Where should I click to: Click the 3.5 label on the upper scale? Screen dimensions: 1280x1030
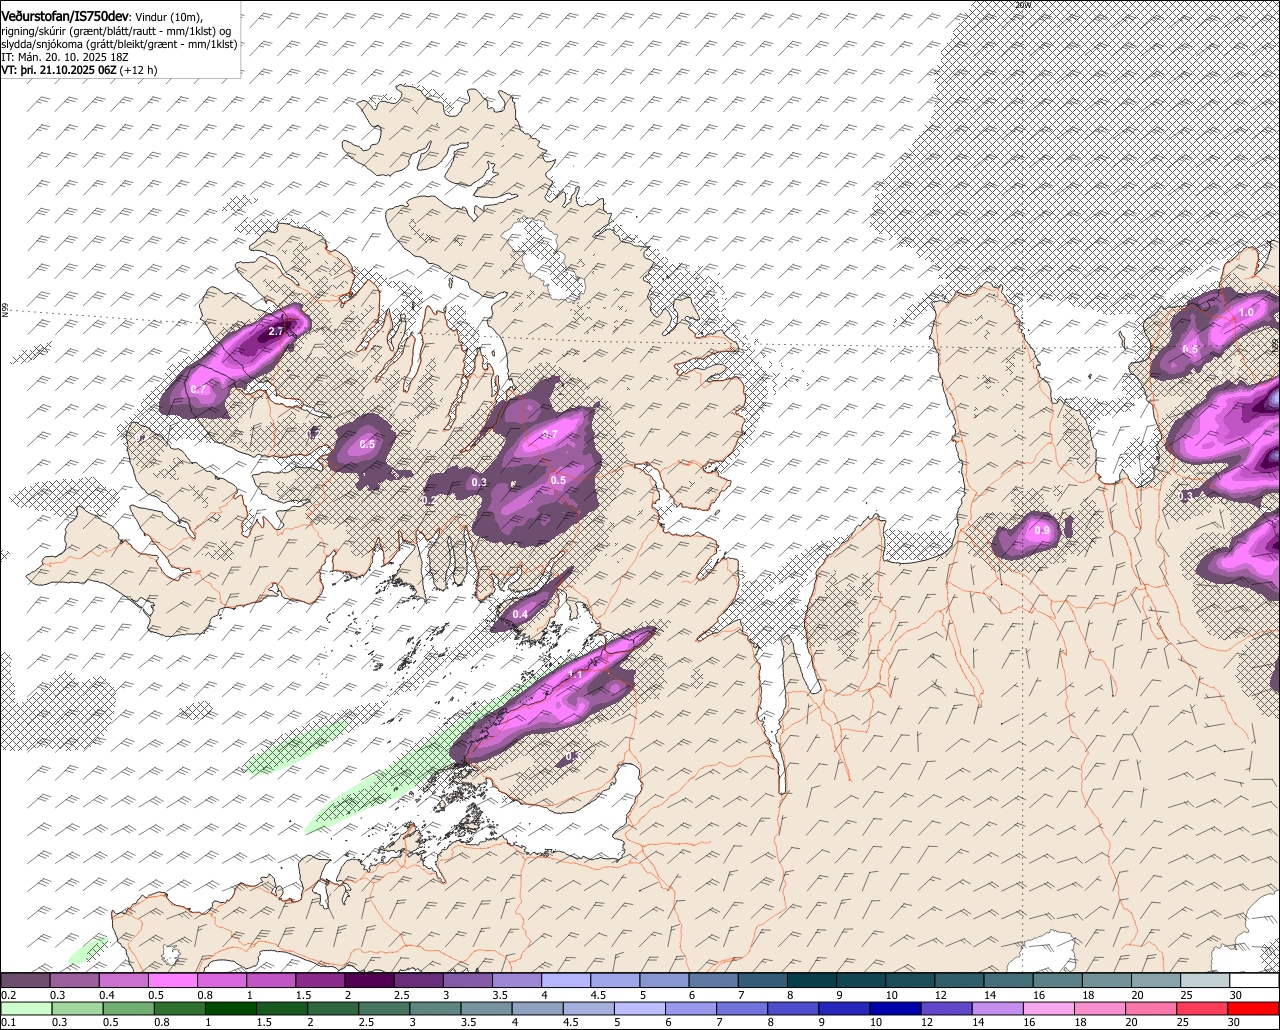(499, 995)
